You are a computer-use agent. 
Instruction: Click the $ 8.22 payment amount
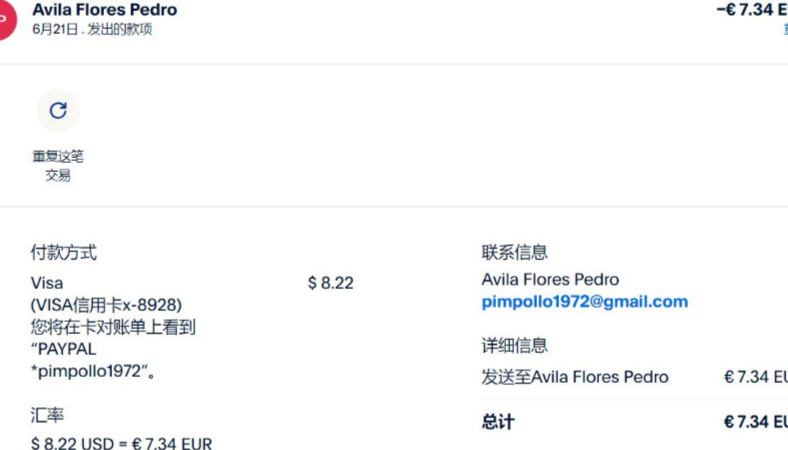pos(331,283)
